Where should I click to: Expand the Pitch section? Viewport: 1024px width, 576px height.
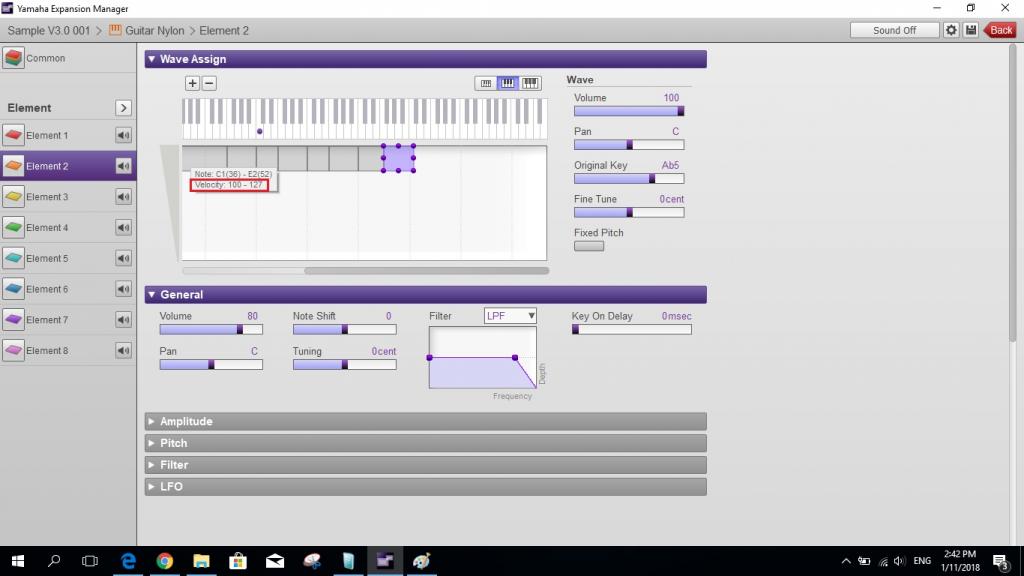[x=152, y=443]
